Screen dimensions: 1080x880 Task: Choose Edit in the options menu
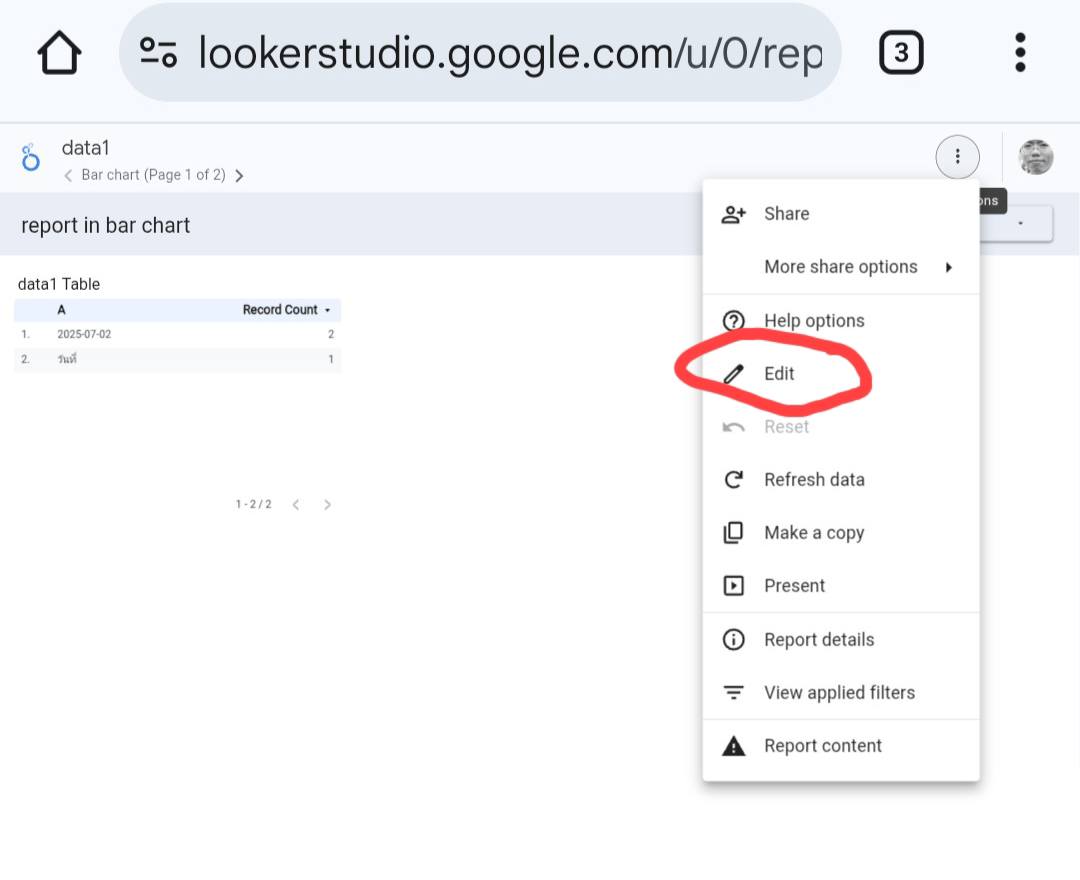(779, 374)
